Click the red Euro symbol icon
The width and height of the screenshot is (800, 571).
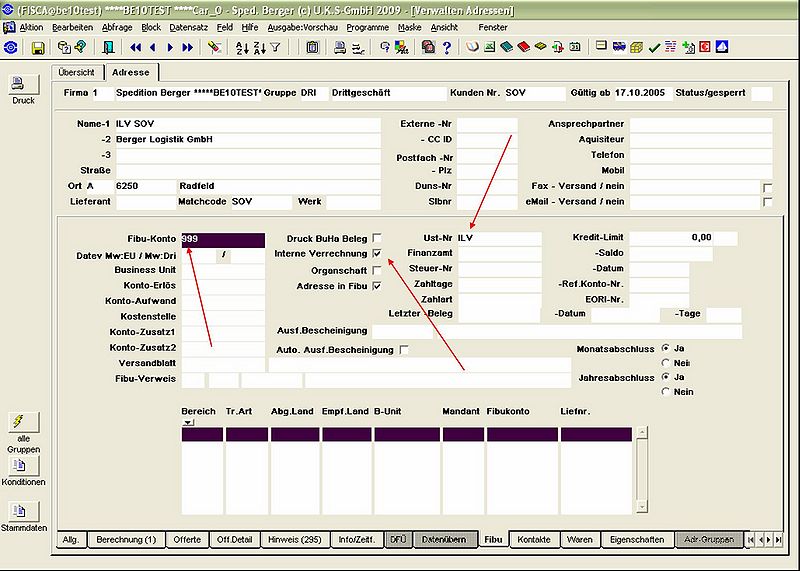705,47
